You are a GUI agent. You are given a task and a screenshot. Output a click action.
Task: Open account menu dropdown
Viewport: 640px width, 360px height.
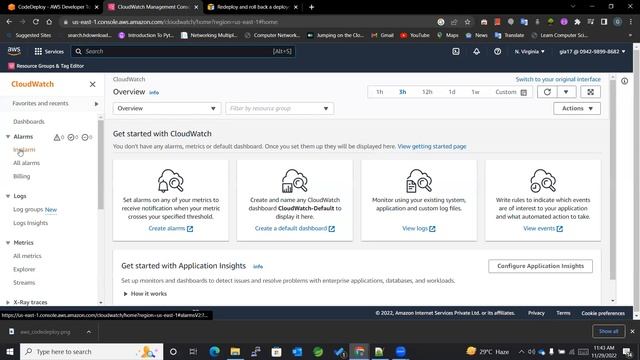coord(592,51)
